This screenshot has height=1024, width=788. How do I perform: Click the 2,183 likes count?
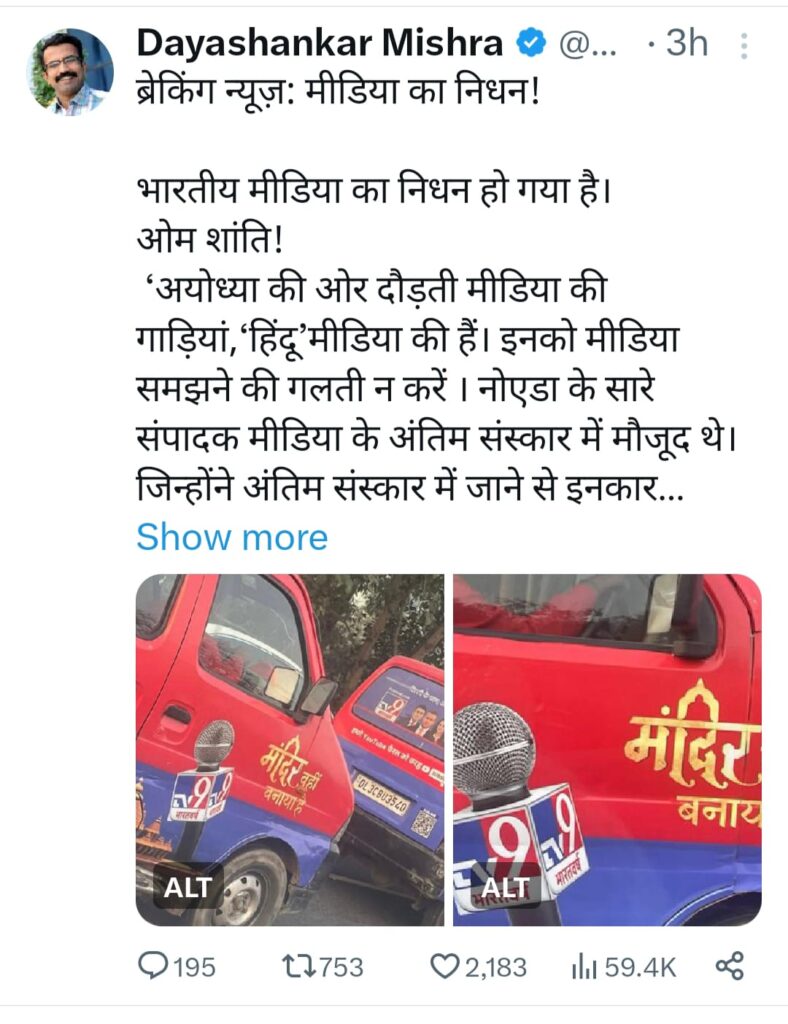pos(496,967)
